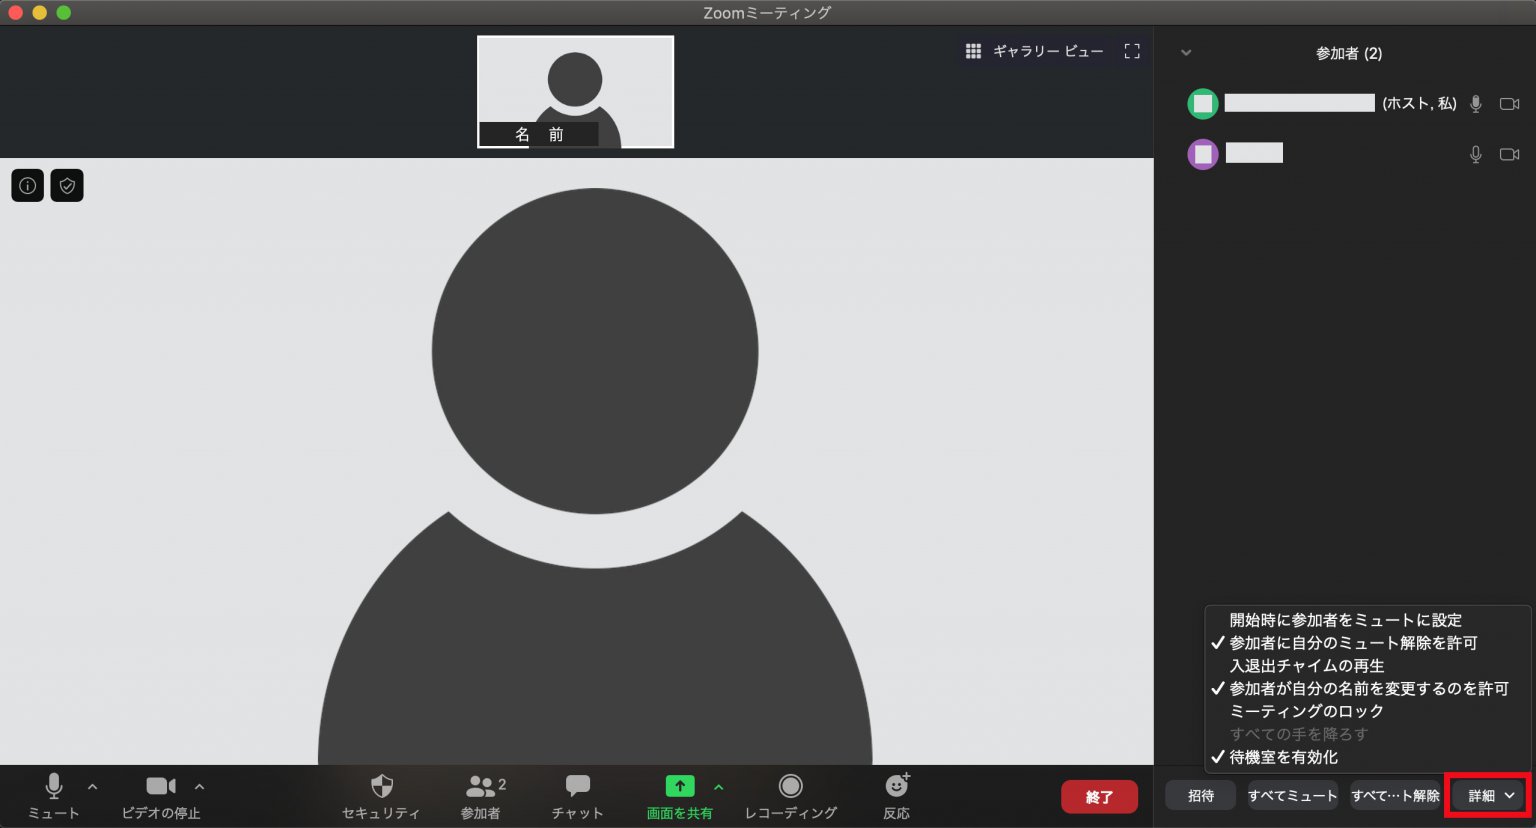Click the microphone Mute icon
The width and height of the screenshot is (1536, 828).
(x=54, y=787)
